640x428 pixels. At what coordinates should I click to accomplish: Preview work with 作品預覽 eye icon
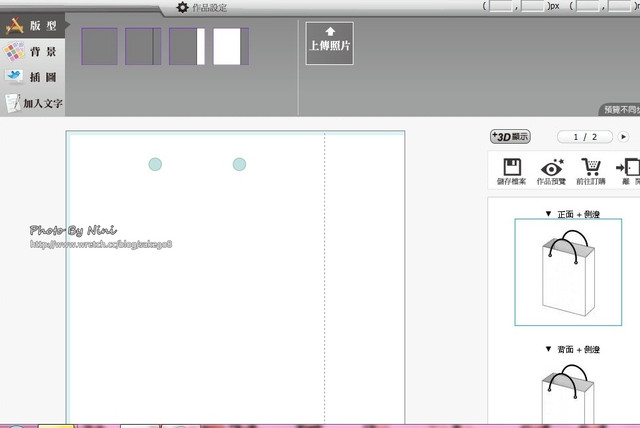(551, 171)
